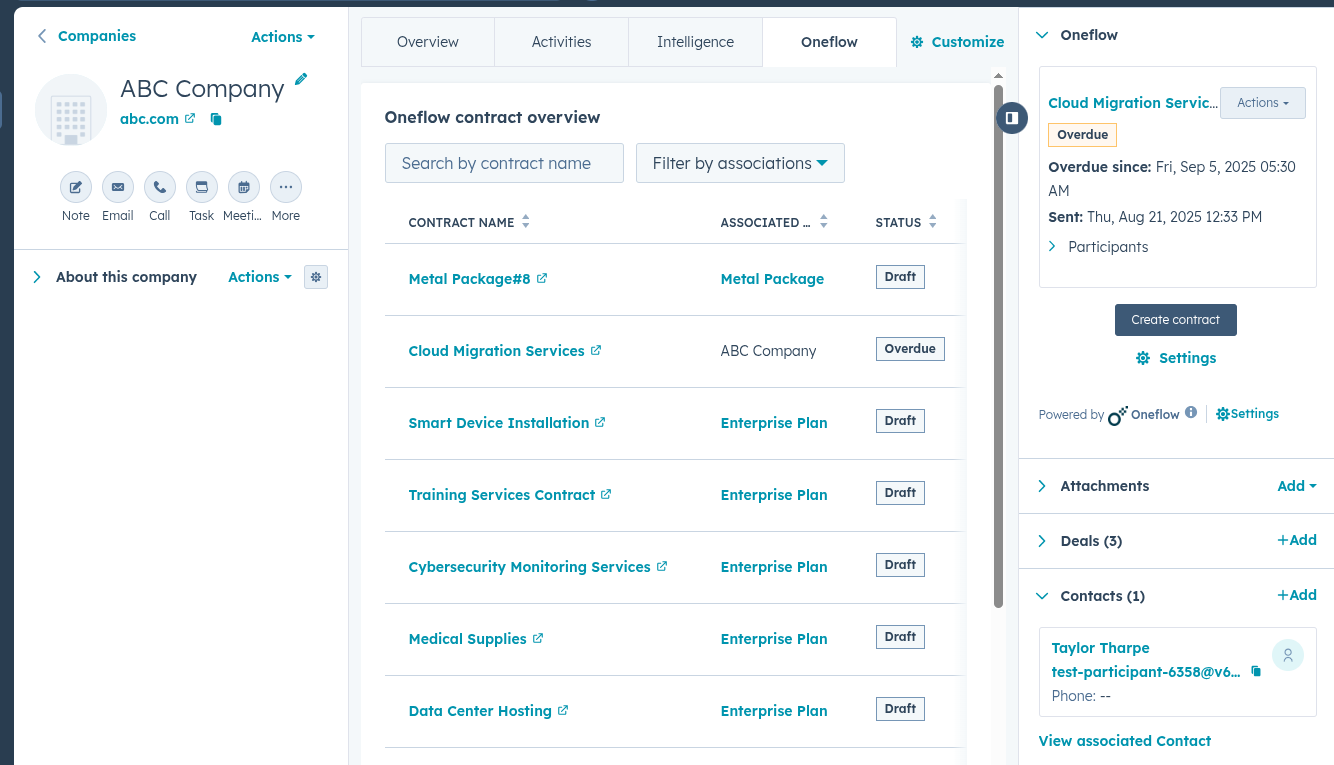Switch to the Overview tab

pos(428,42)
